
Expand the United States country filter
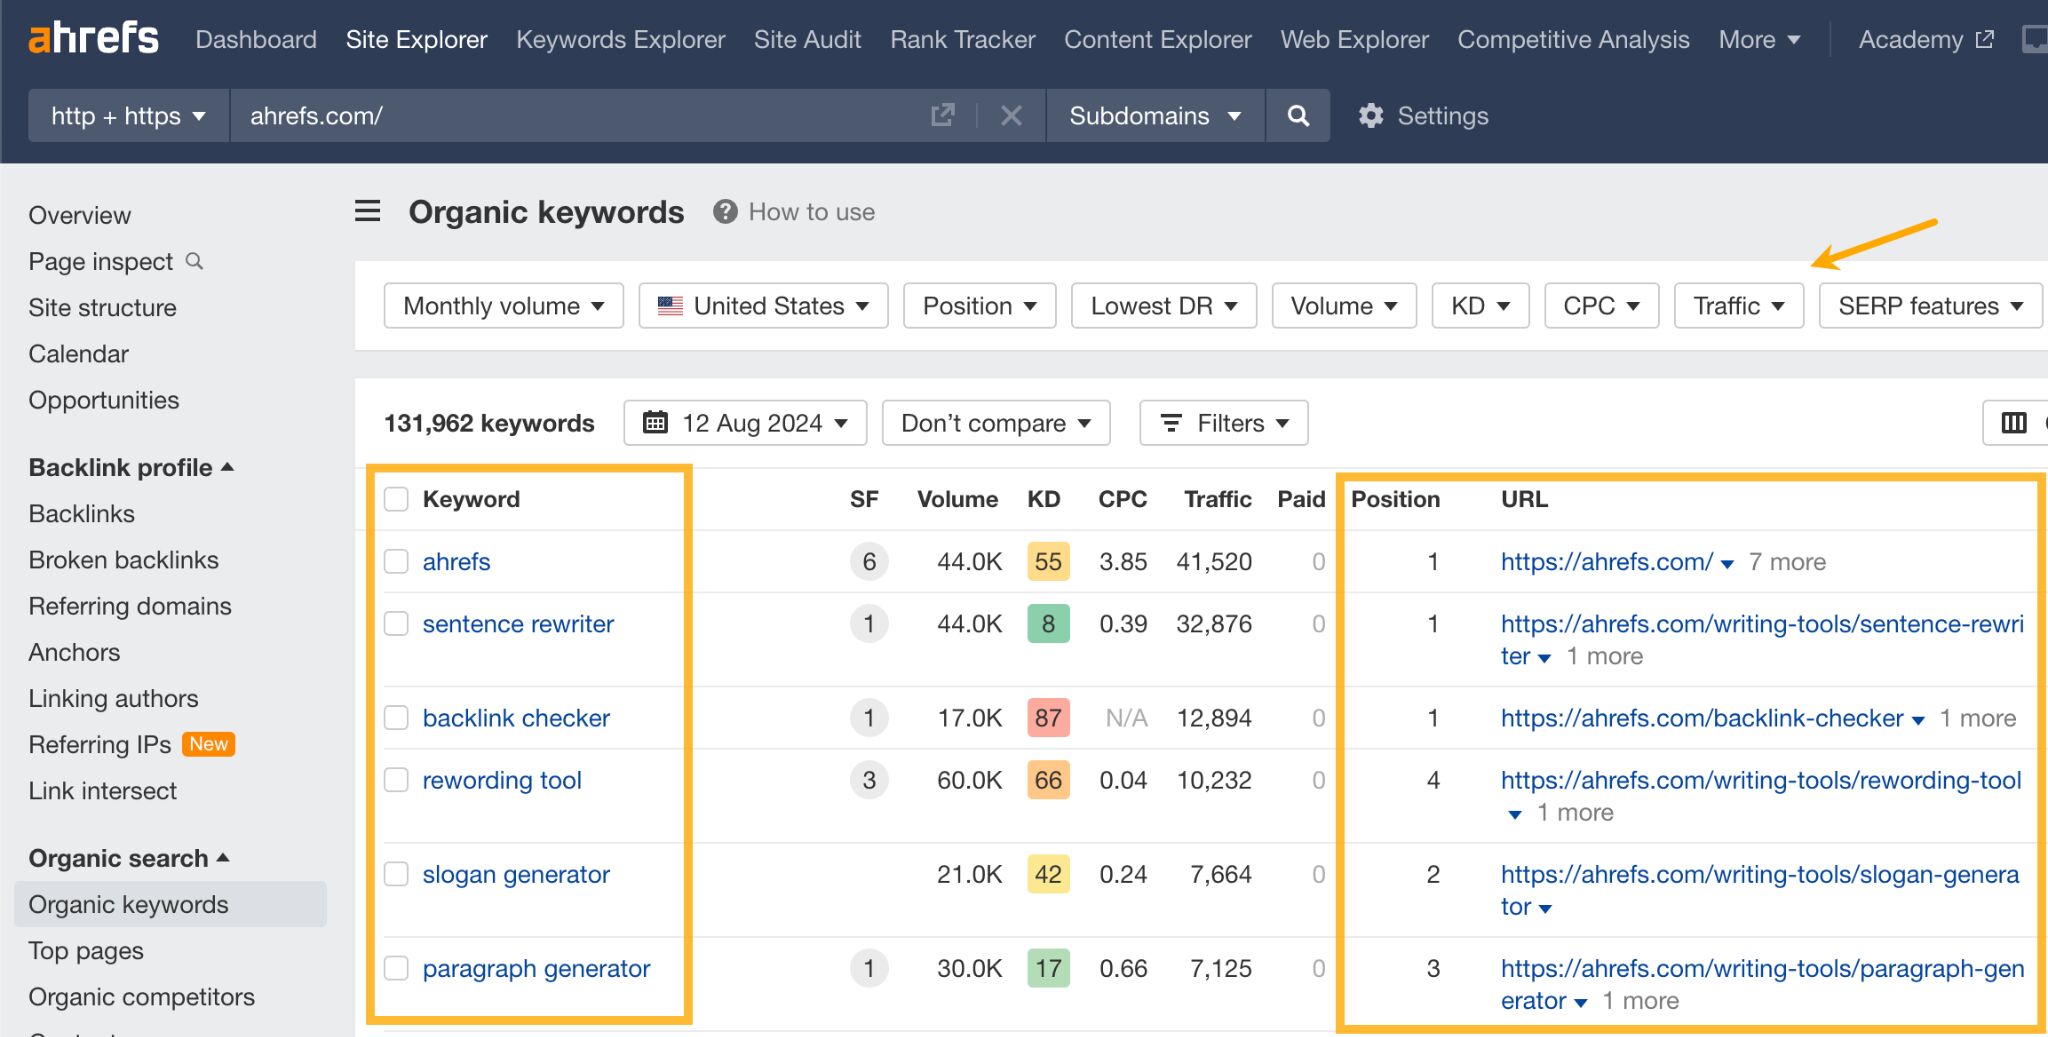tap(762, 305)
